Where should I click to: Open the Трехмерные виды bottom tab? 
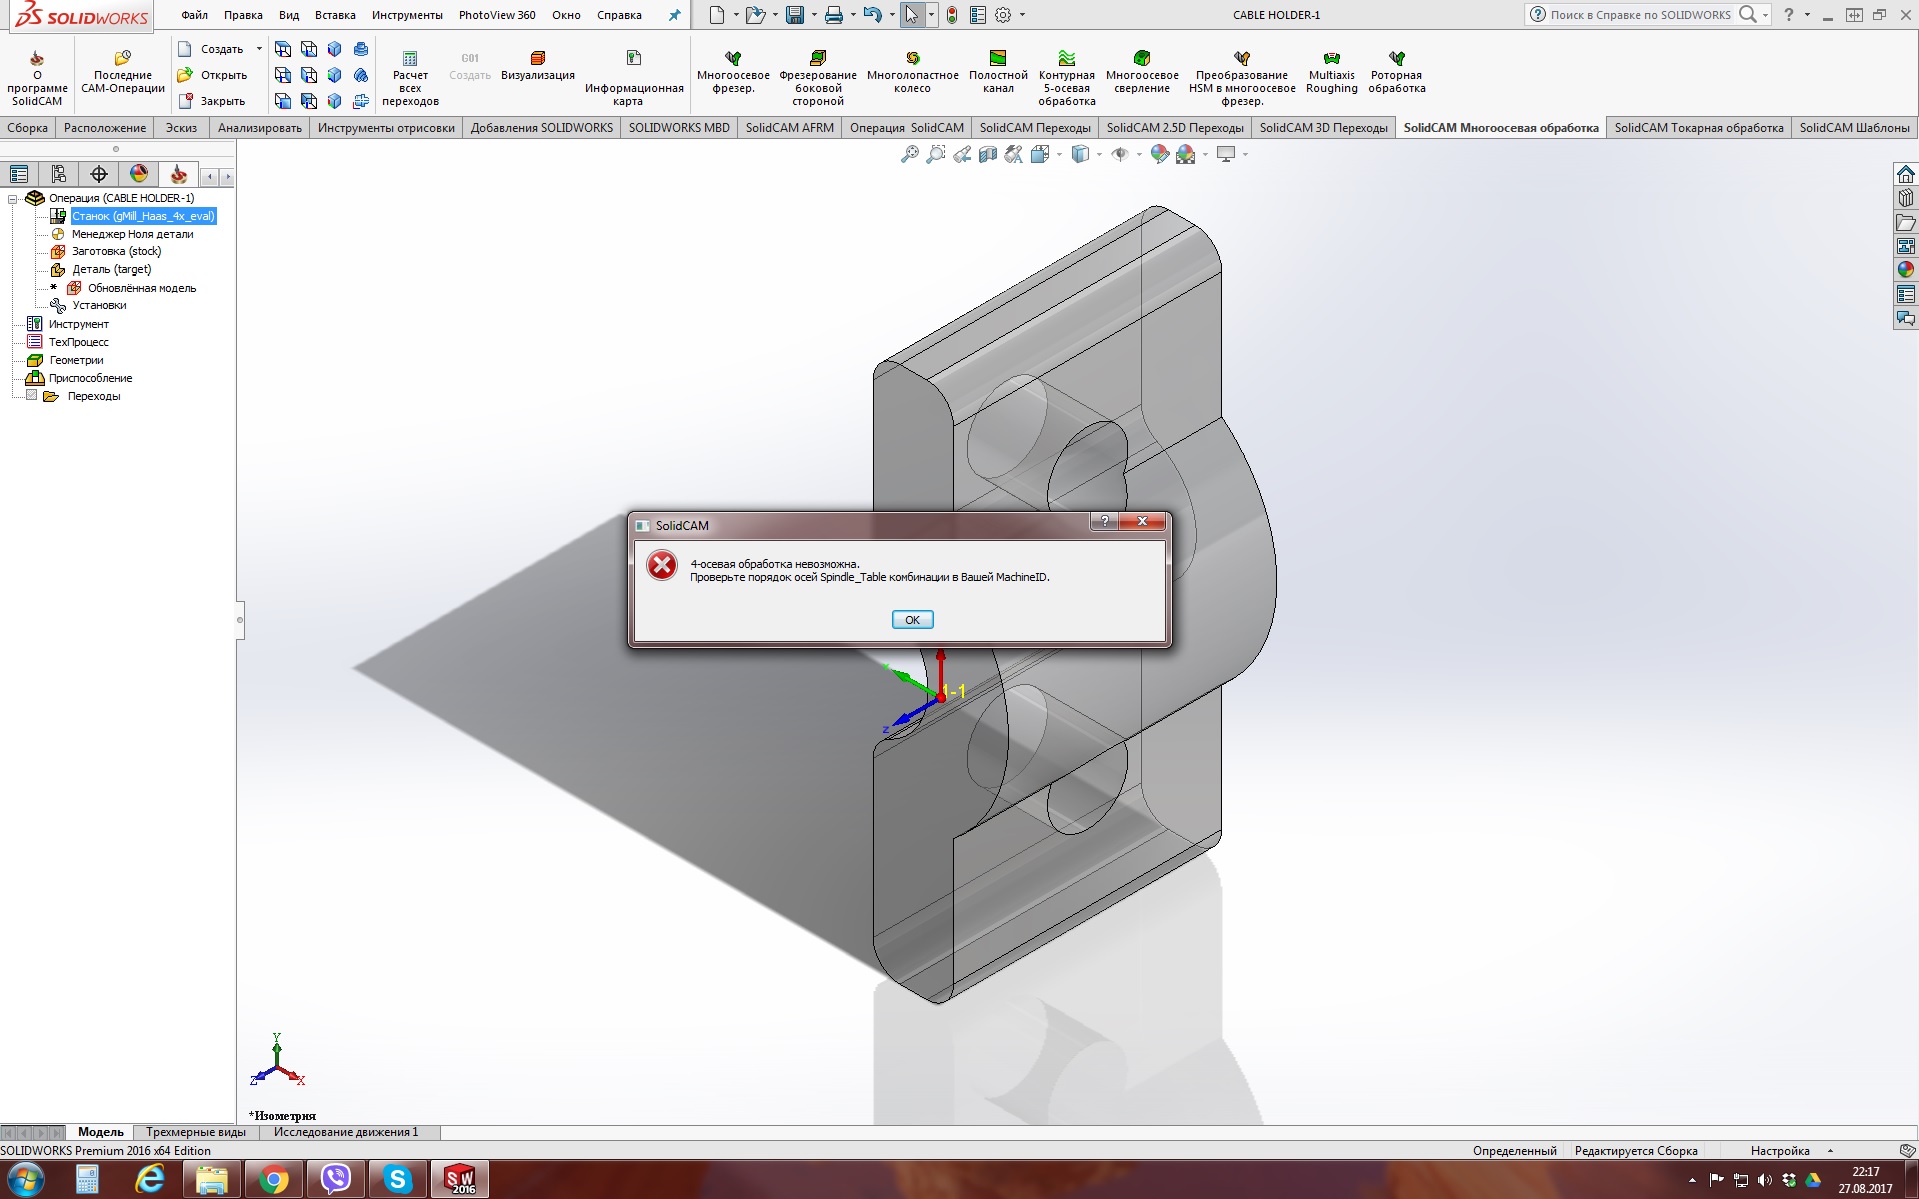coord(196,1132)
